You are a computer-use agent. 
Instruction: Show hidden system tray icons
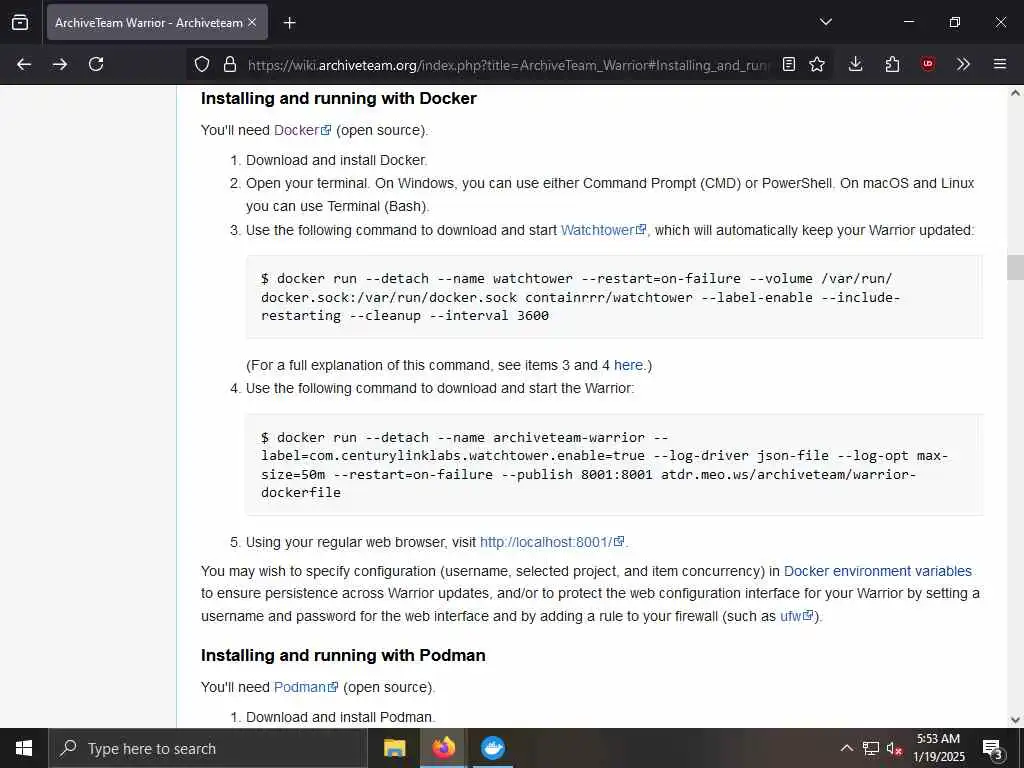click(846, 748)
